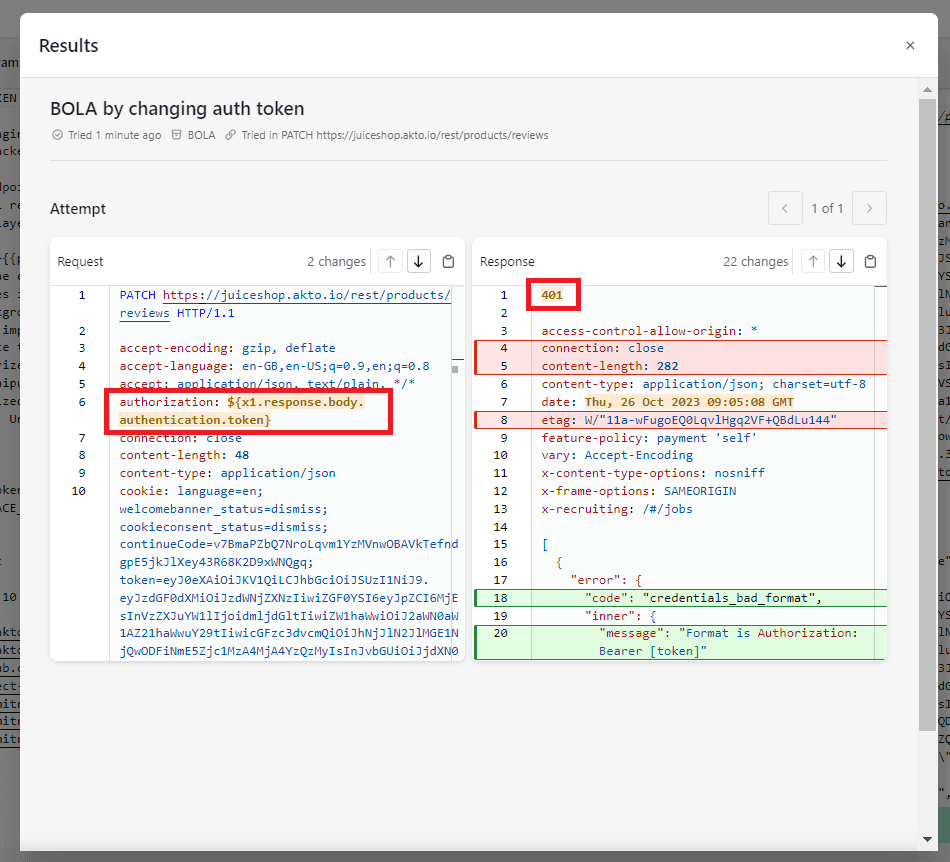Jump to next change in Request panel
This screenshot has width=950, height=862.
[x=419, y=262]
